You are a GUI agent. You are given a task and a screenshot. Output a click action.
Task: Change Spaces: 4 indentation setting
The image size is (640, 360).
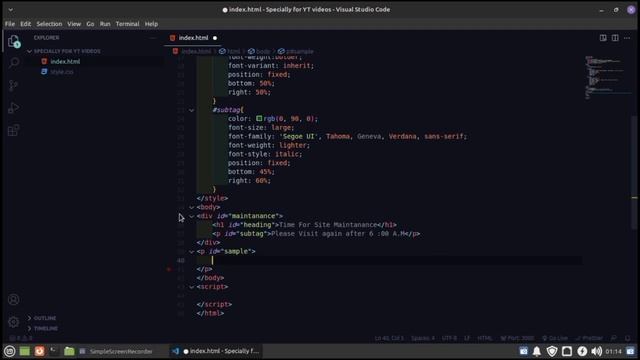click(x=423, y=338)
